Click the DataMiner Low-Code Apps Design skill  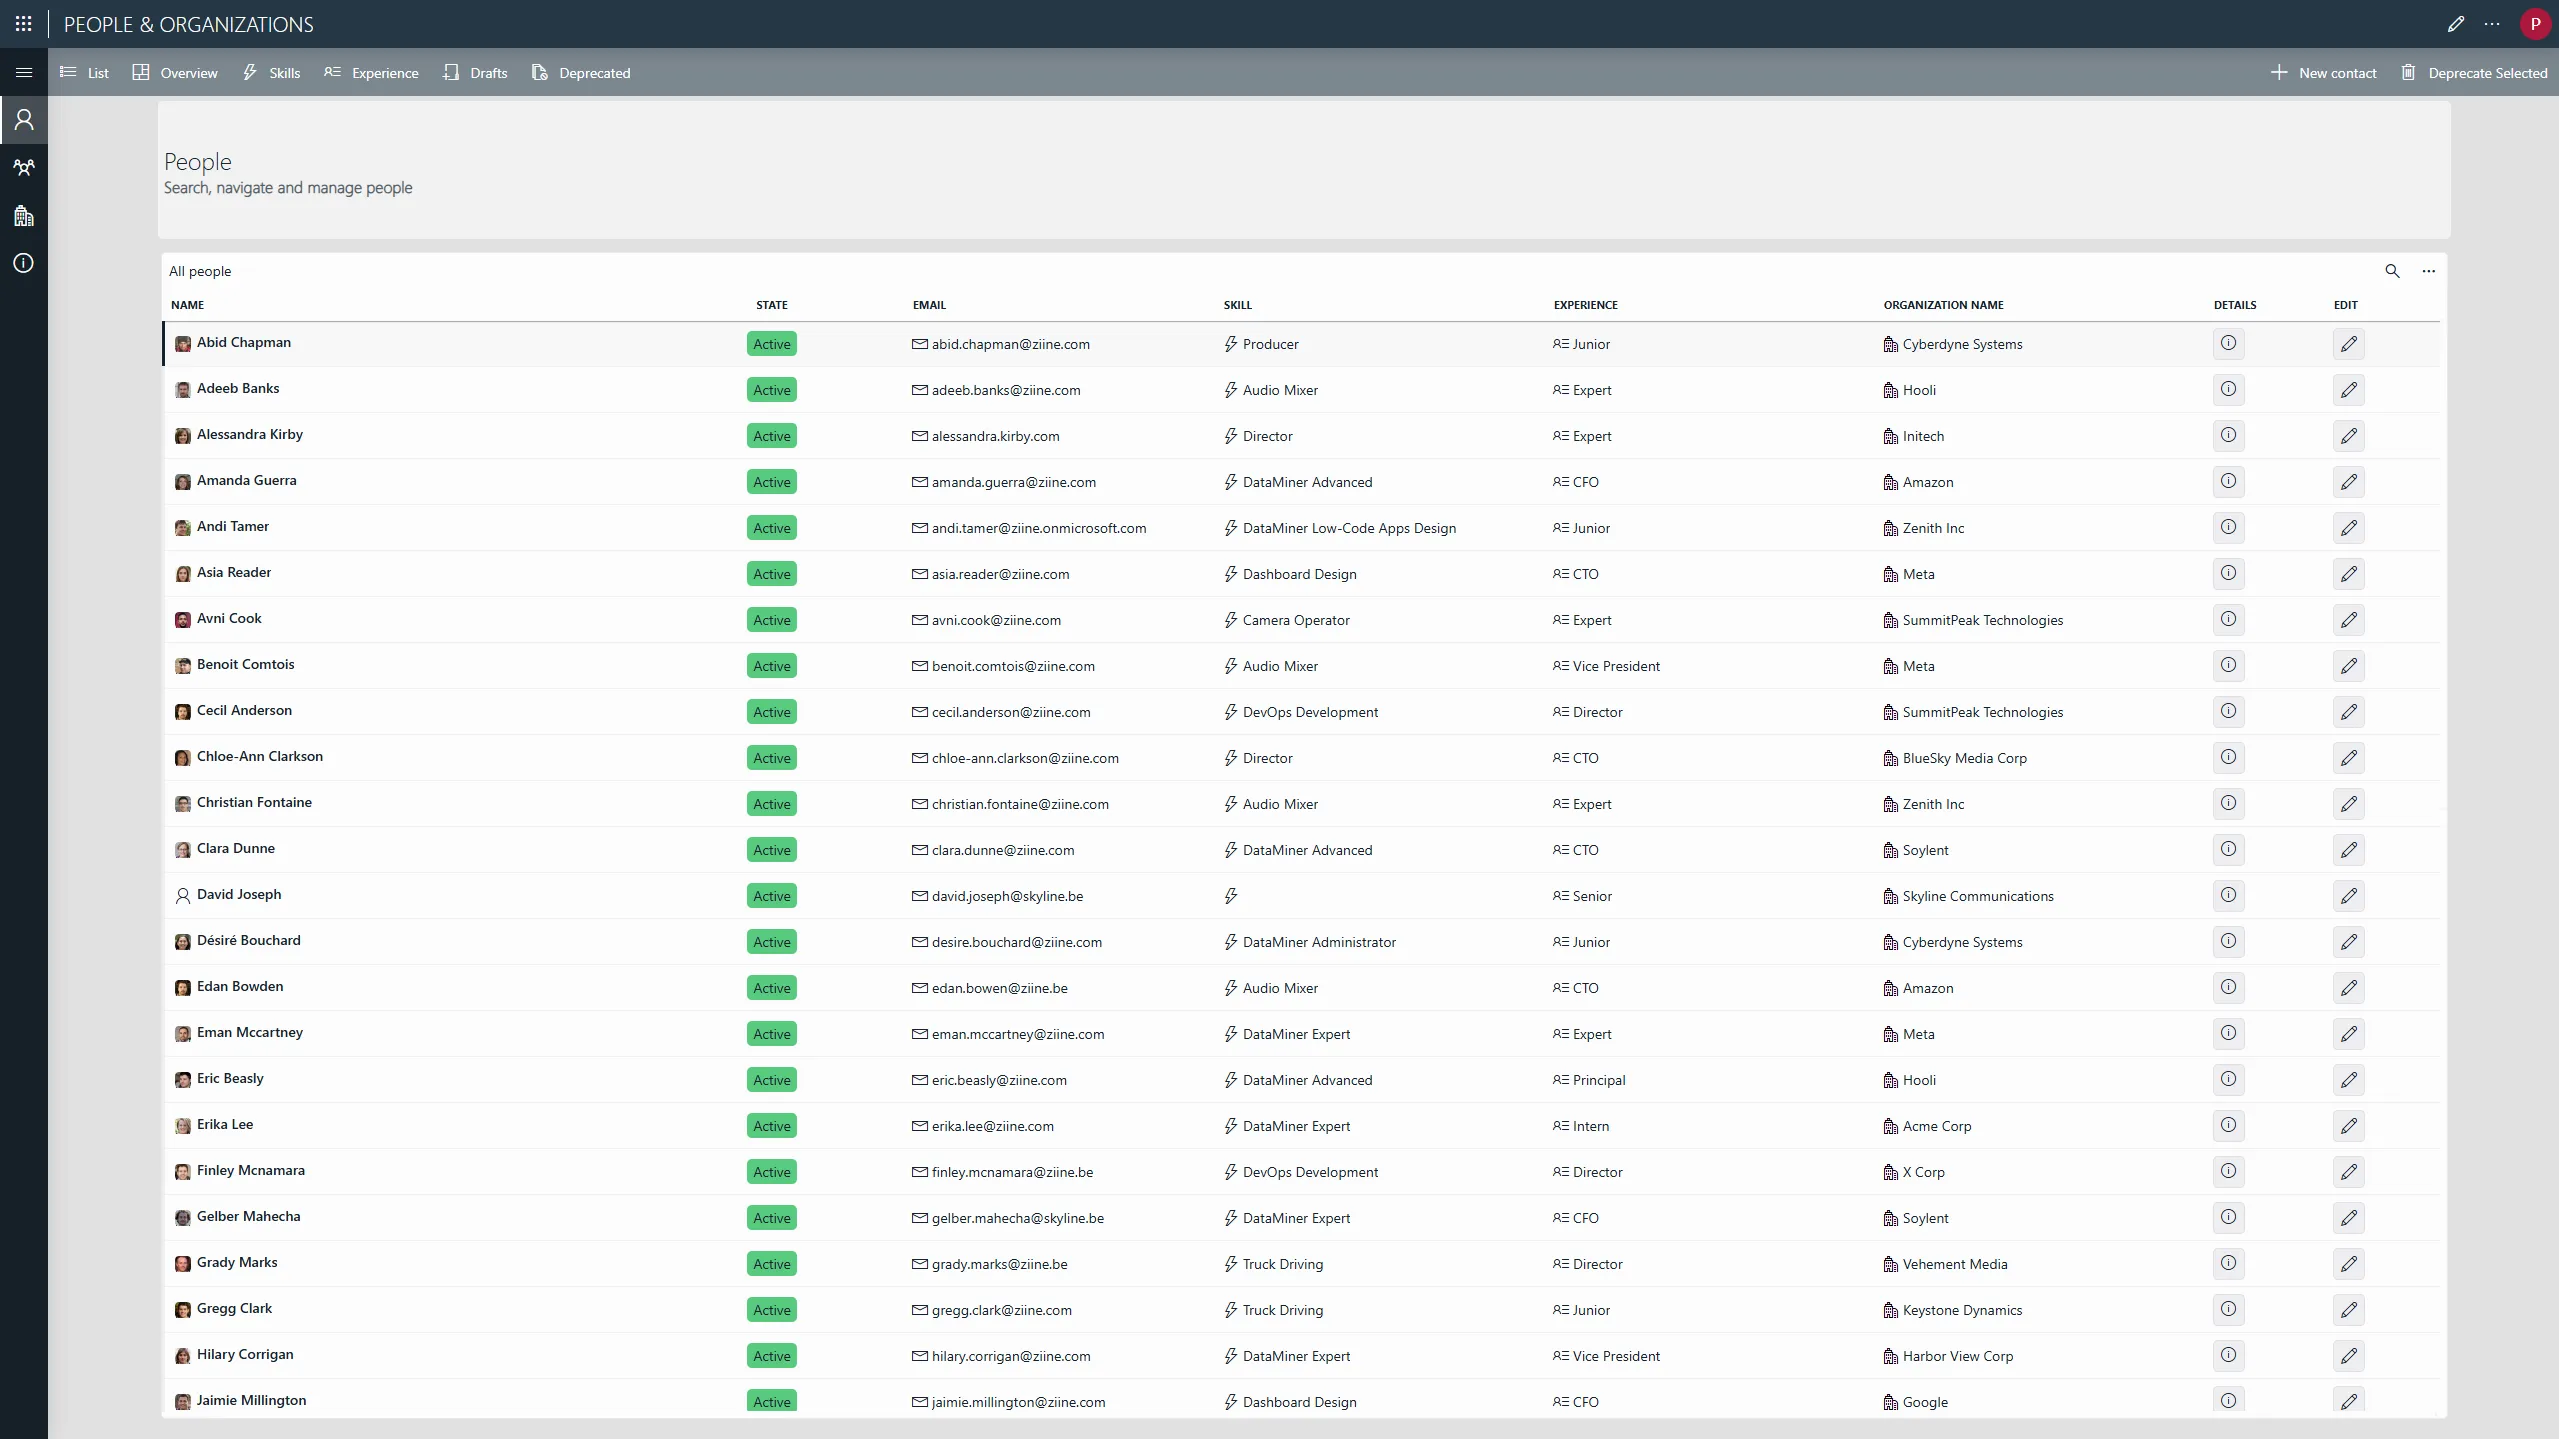click(x=1349, y=528)
